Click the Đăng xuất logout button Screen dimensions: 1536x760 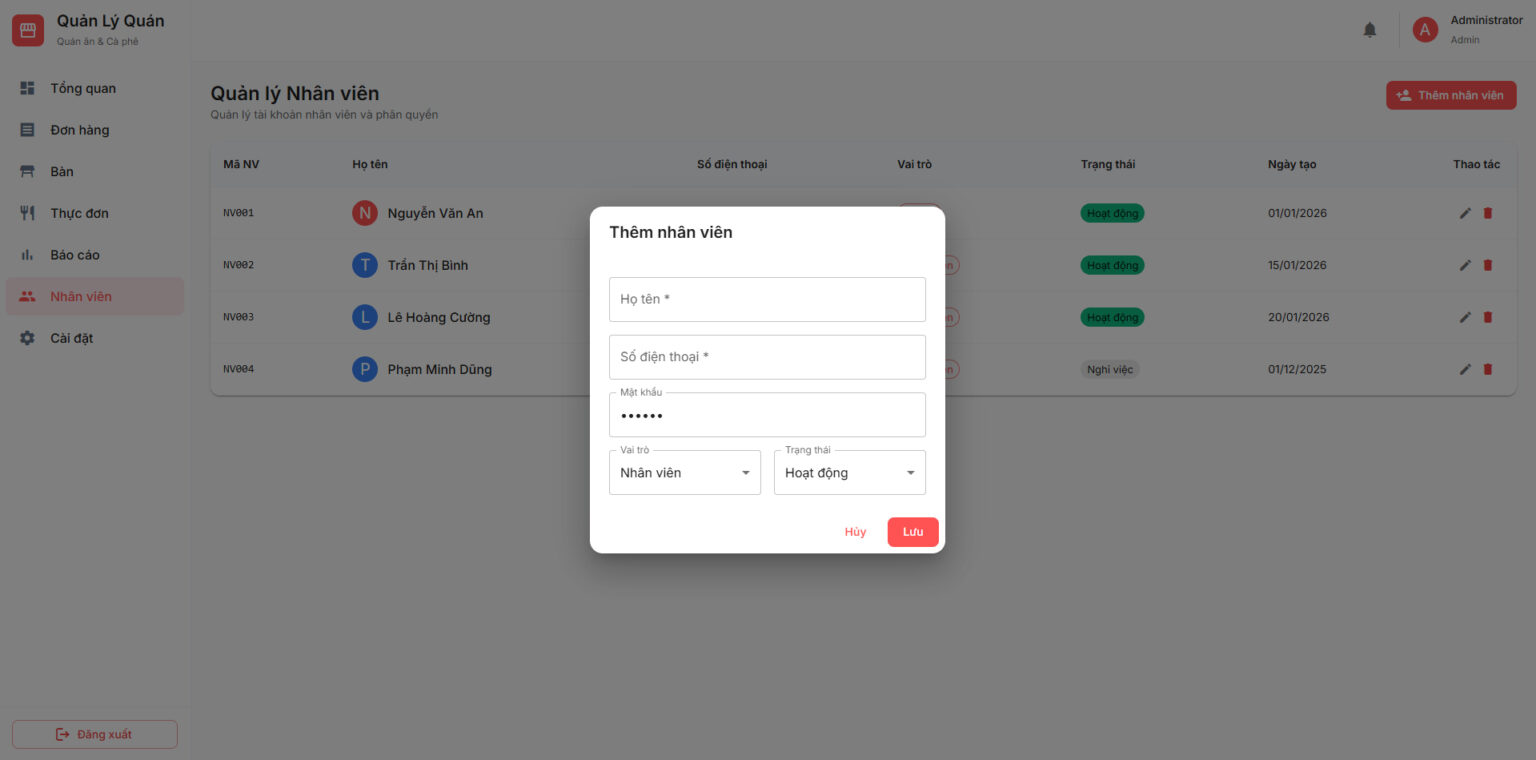pyautogui.click(x=95, y=734)
